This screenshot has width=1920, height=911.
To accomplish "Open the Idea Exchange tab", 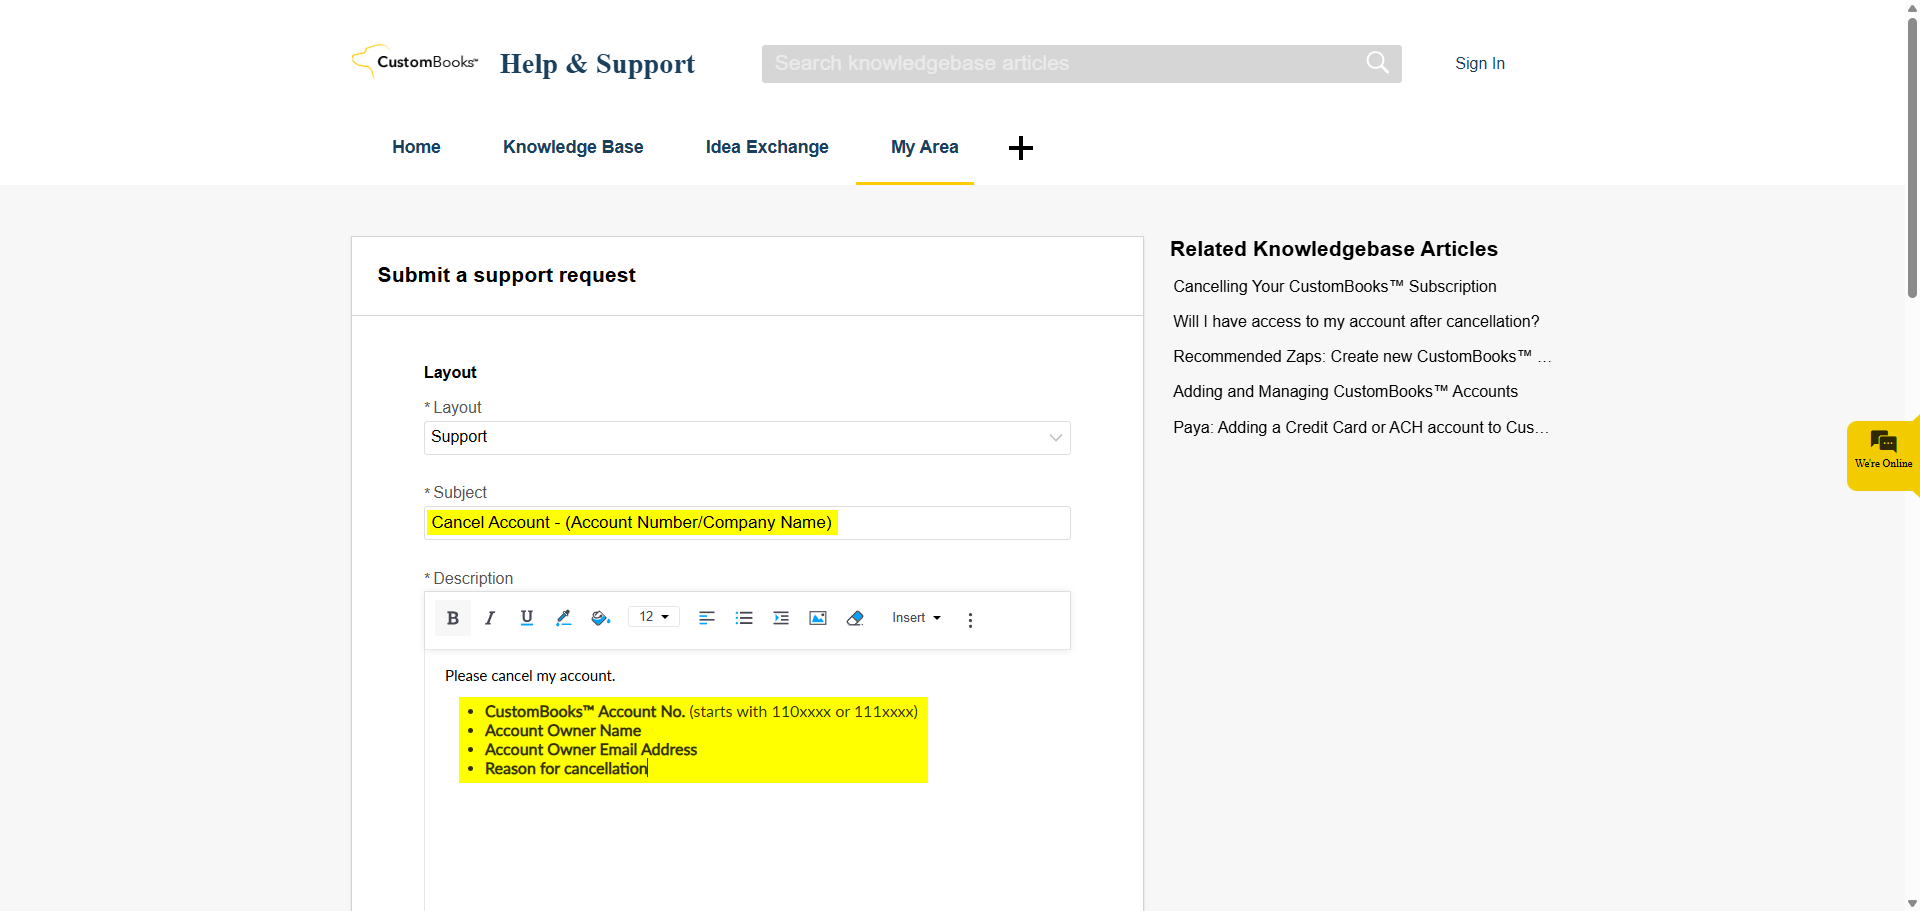I will pyautogui.click(x=767, y=147).
